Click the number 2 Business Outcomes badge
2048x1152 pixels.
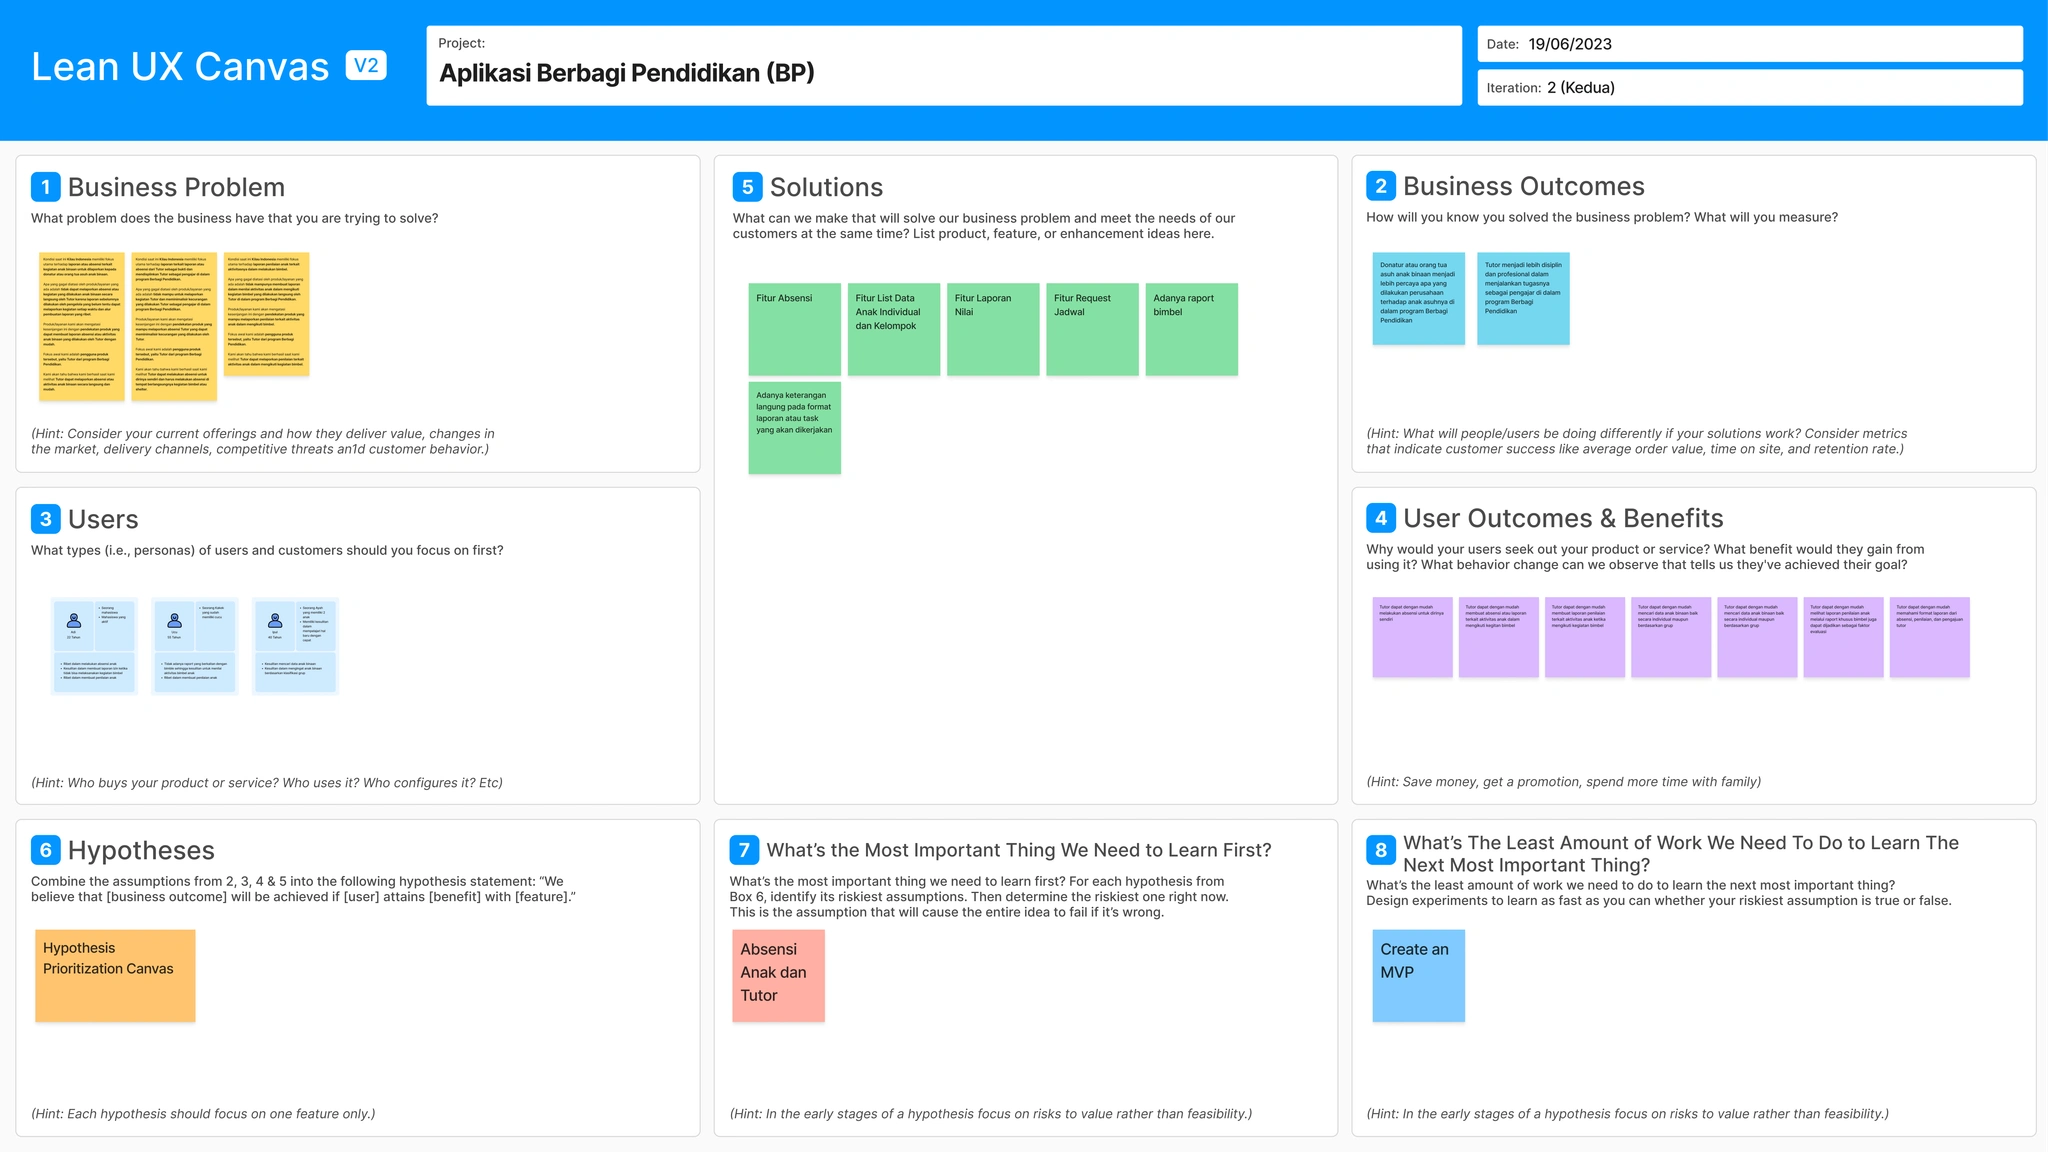[1381, 186]
